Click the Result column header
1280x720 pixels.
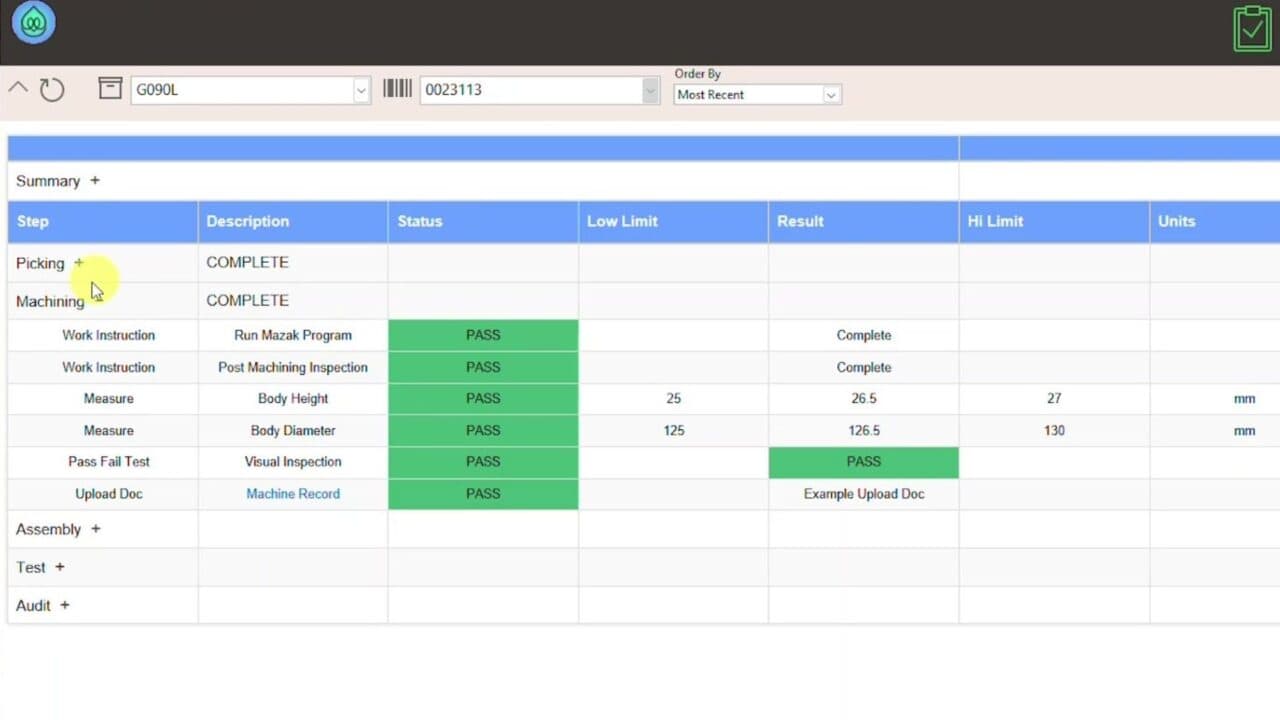coord(800,221)
